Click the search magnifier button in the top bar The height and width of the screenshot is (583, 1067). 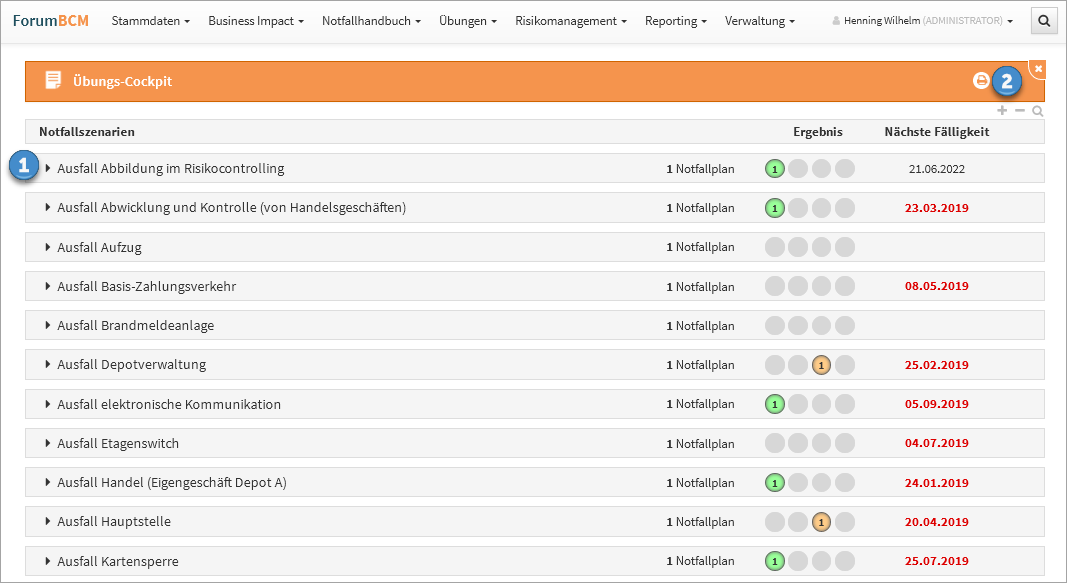click(x=1045, y=21)
